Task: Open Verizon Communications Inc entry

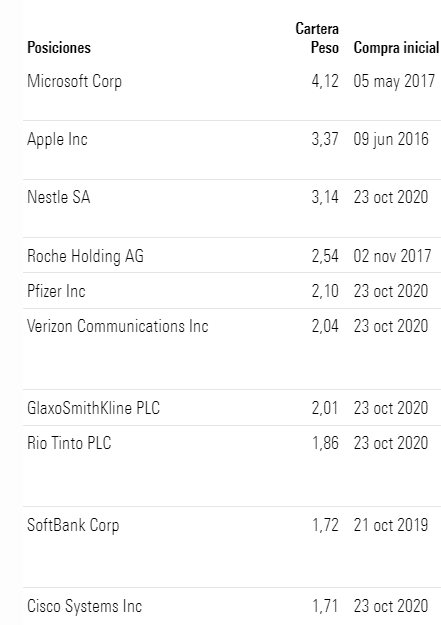Action: tap(118, 326)
